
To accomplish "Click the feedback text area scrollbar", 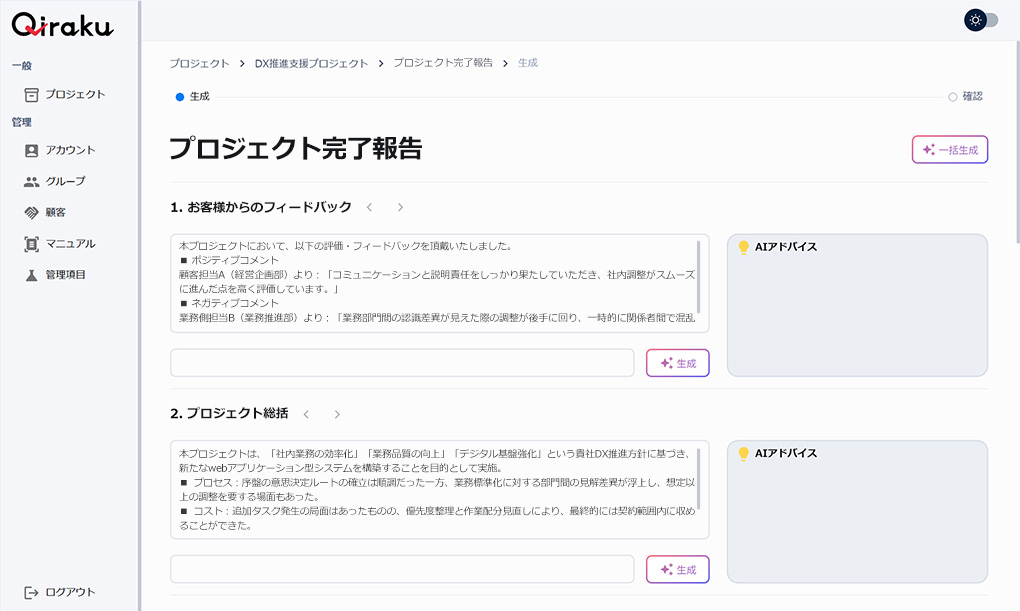I will 699,276.
